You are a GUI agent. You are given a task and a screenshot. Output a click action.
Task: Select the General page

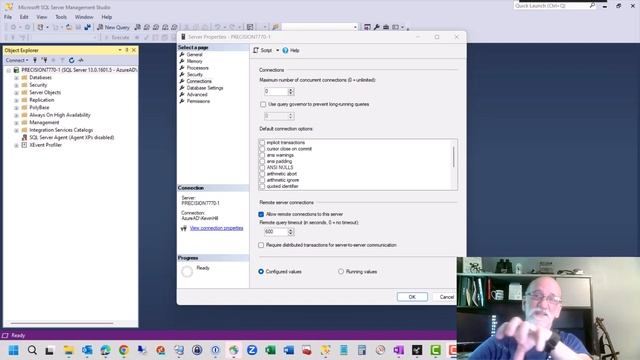click(194, 54)
